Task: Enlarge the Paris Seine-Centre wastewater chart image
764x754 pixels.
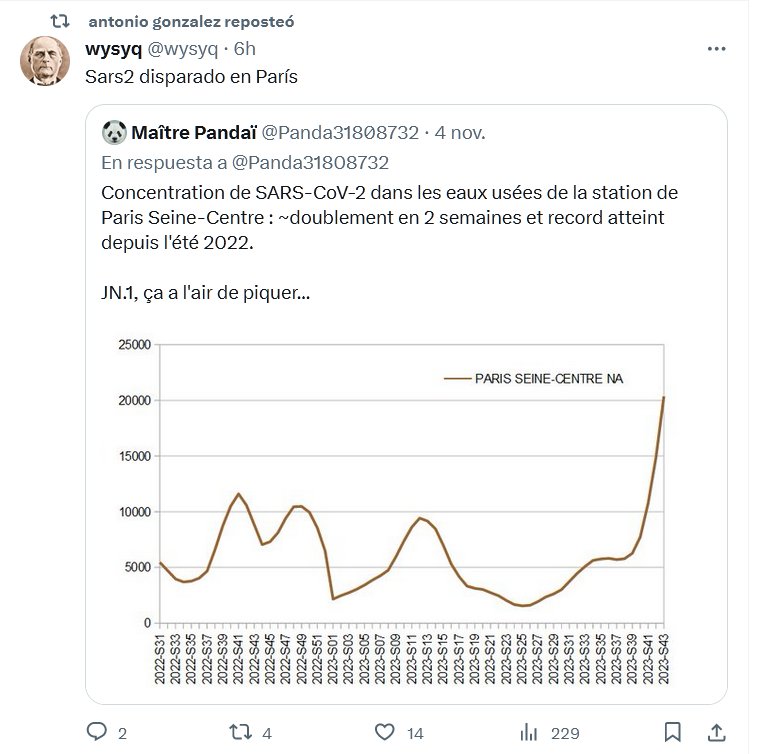Action: [405, 510]
